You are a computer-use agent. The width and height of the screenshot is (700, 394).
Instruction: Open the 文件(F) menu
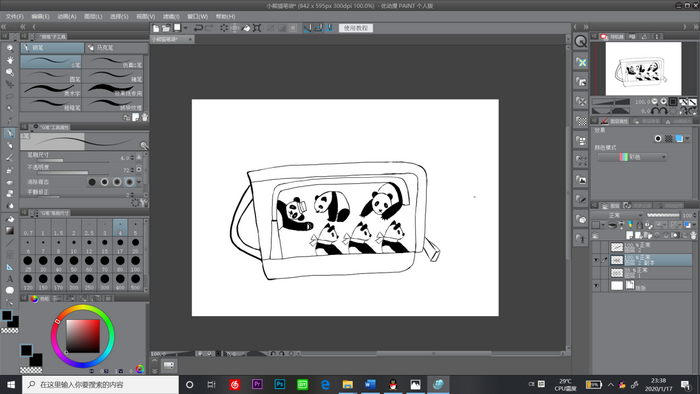[14, 17]
